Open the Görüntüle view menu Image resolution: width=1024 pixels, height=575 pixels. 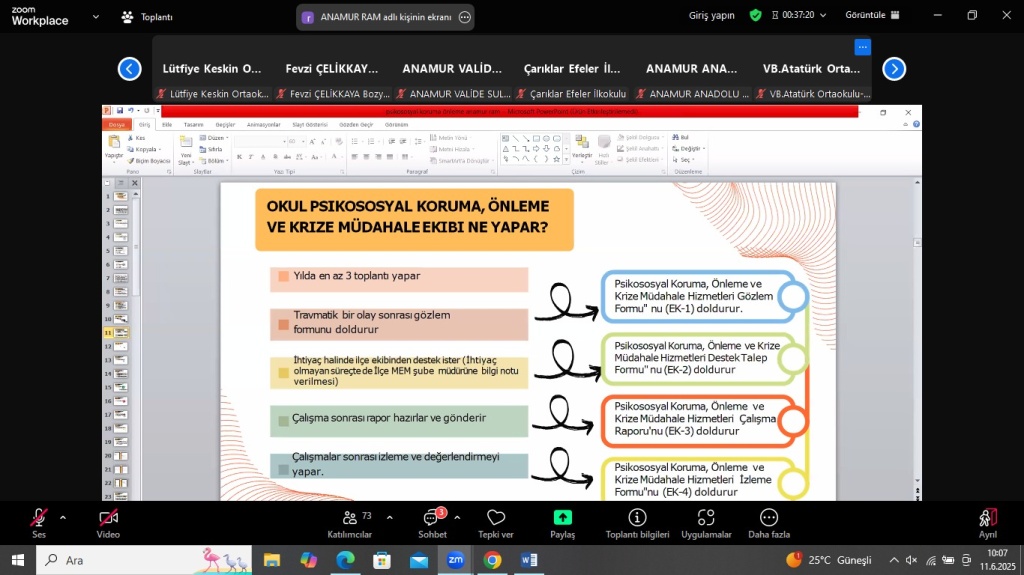tap(873, 16)
